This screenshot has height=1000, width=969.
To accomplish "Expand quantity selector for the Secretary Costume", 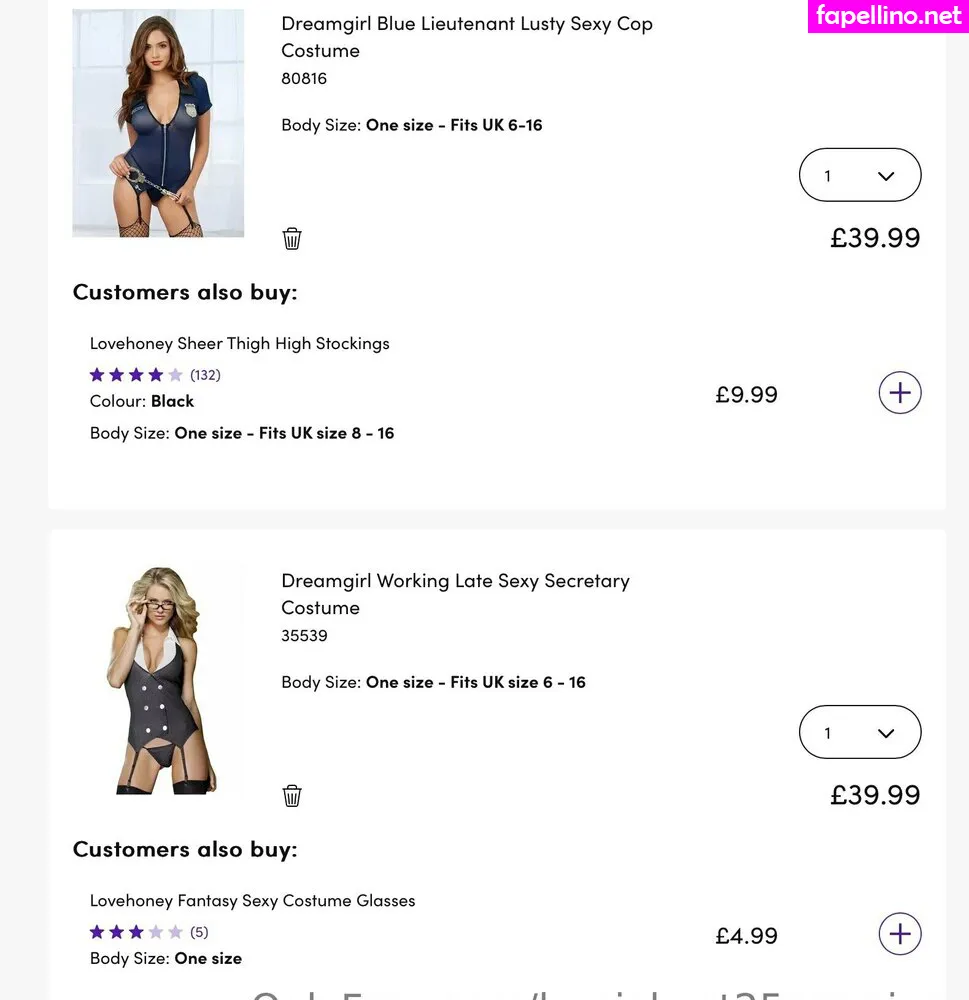I will pyautogui.click(x=860, y=733).
